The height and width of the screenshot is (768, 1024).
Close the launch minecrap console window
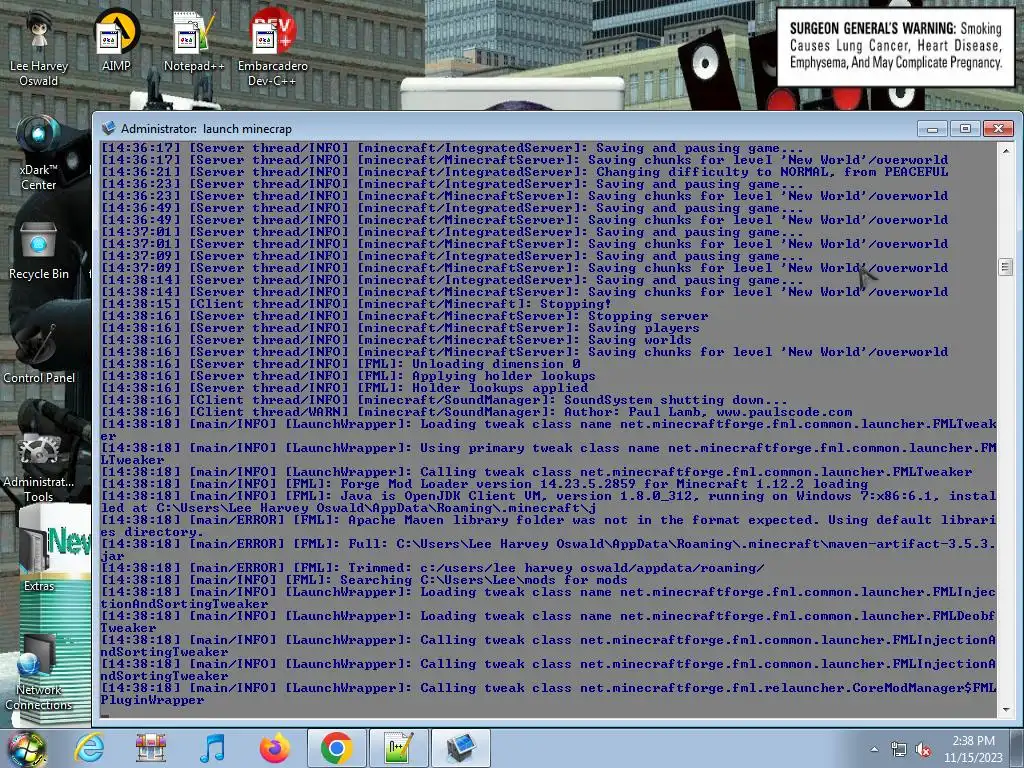(x=998, y=129)
